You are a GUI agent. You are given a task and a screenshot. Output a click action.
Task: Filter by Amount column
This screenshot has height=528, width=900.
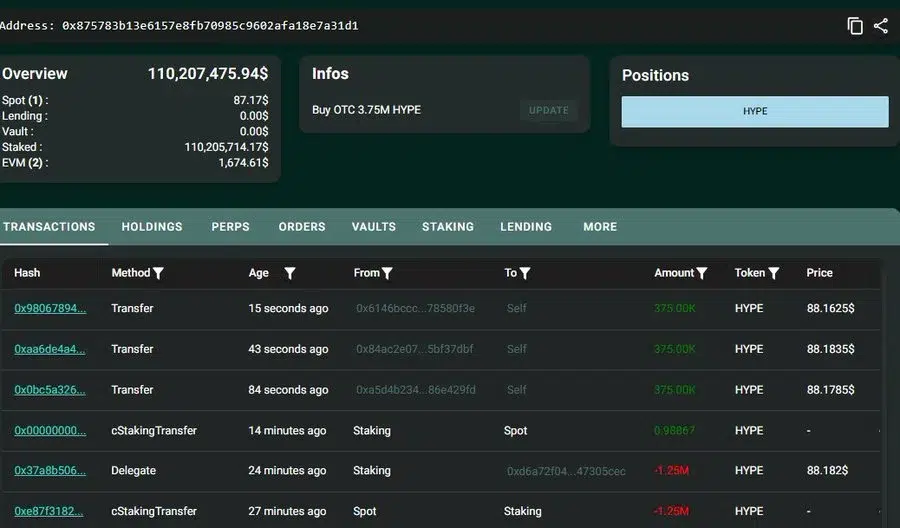[x=701, y=273]
